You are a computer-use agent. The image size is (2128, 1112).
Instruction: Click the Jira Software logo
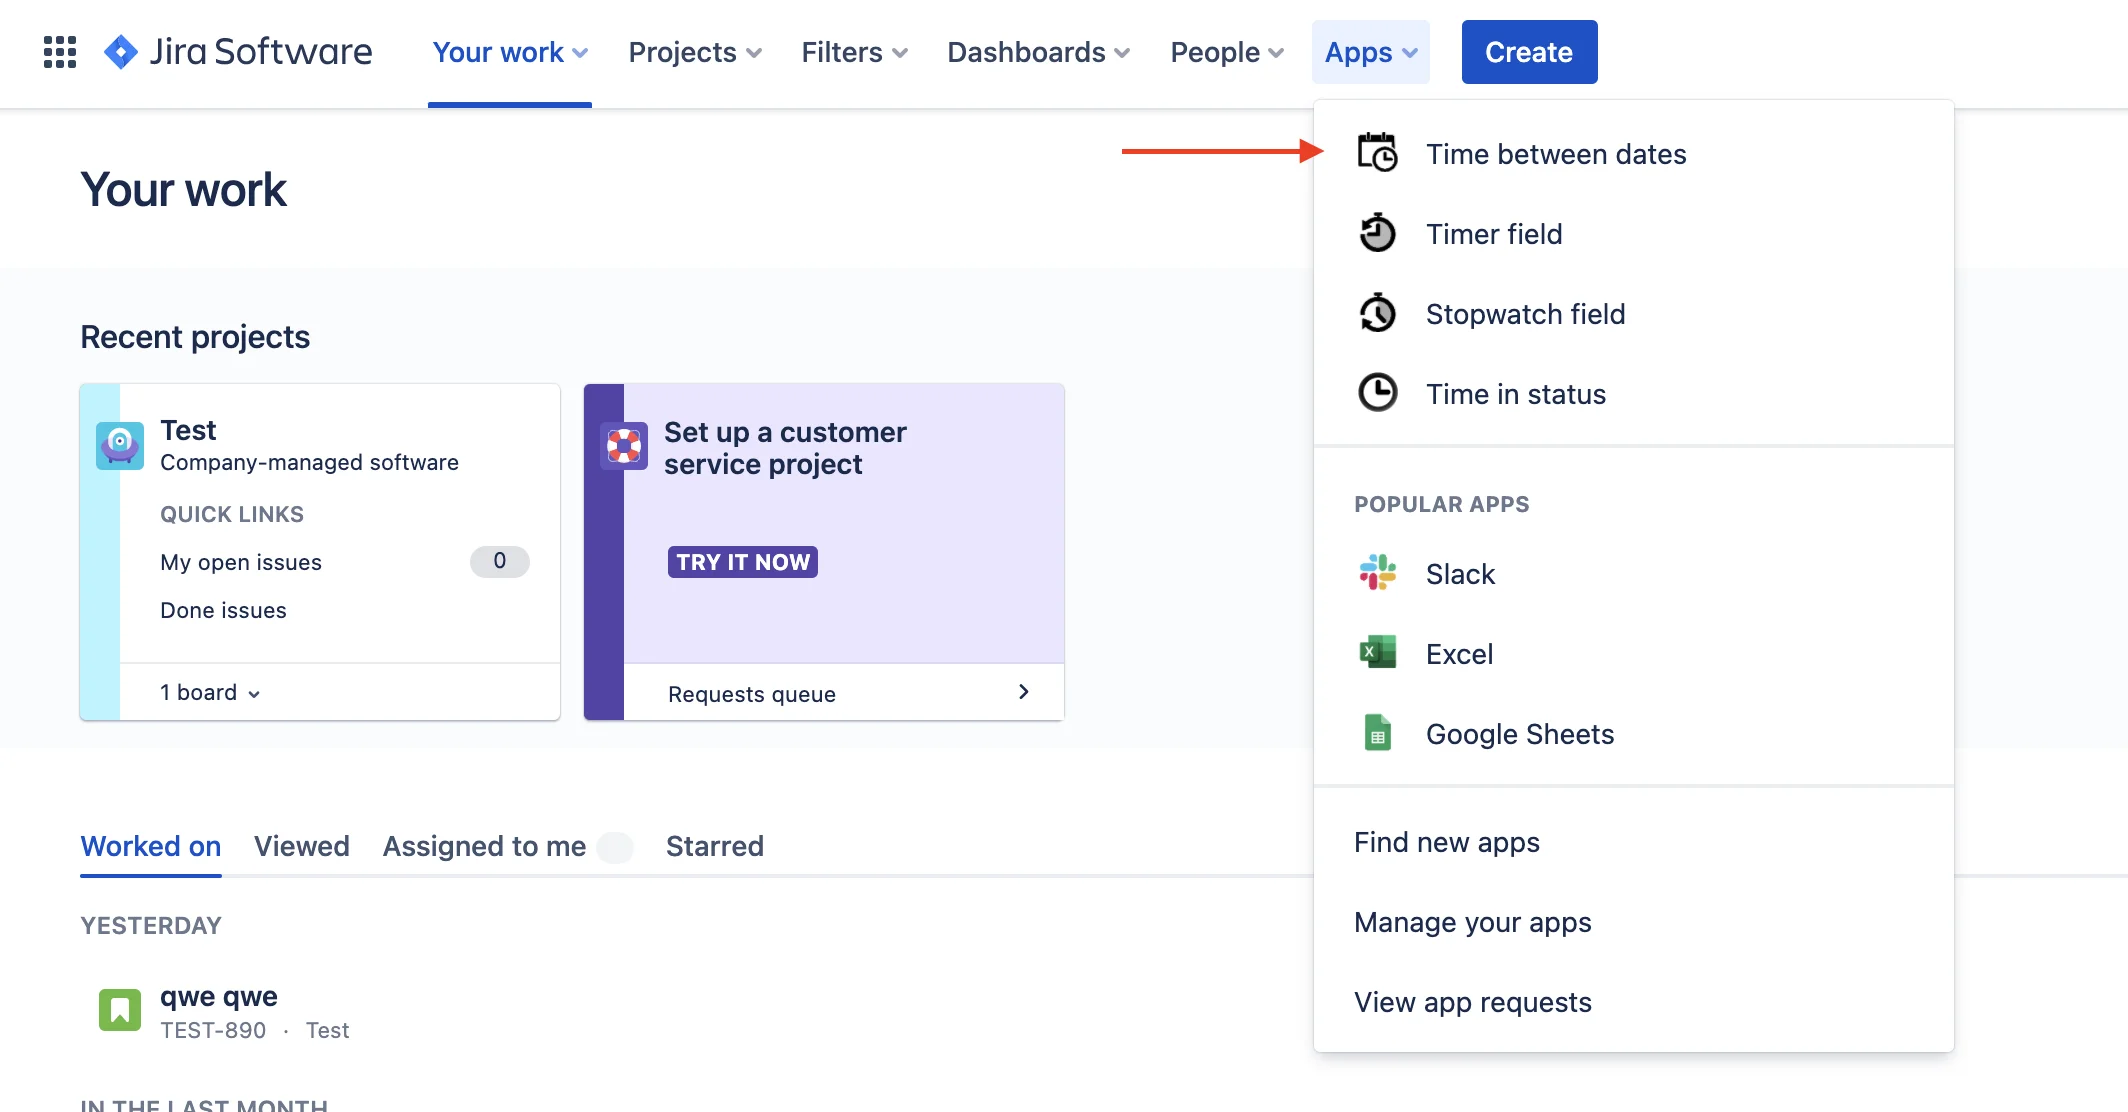pos(238,52)
